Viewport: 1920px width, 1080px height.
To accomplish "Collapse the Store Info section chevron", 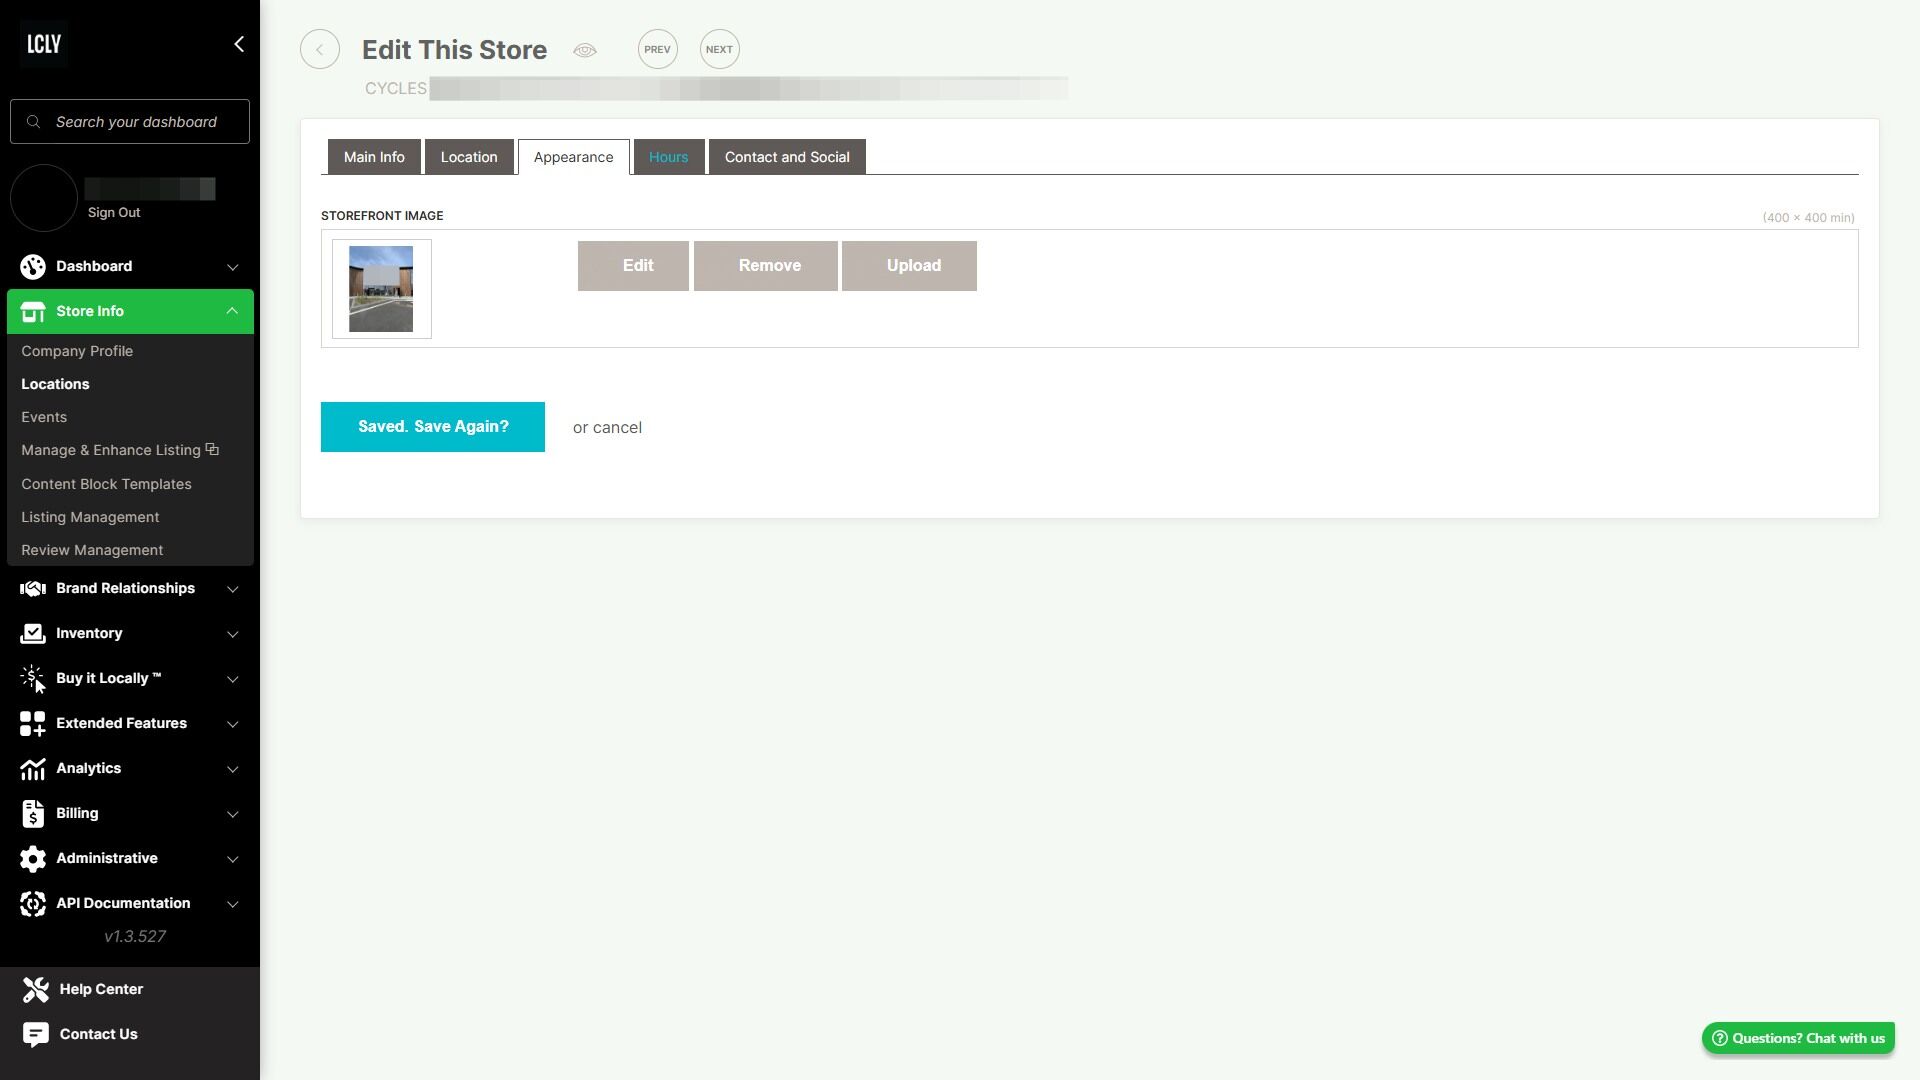I will (232, 311).
